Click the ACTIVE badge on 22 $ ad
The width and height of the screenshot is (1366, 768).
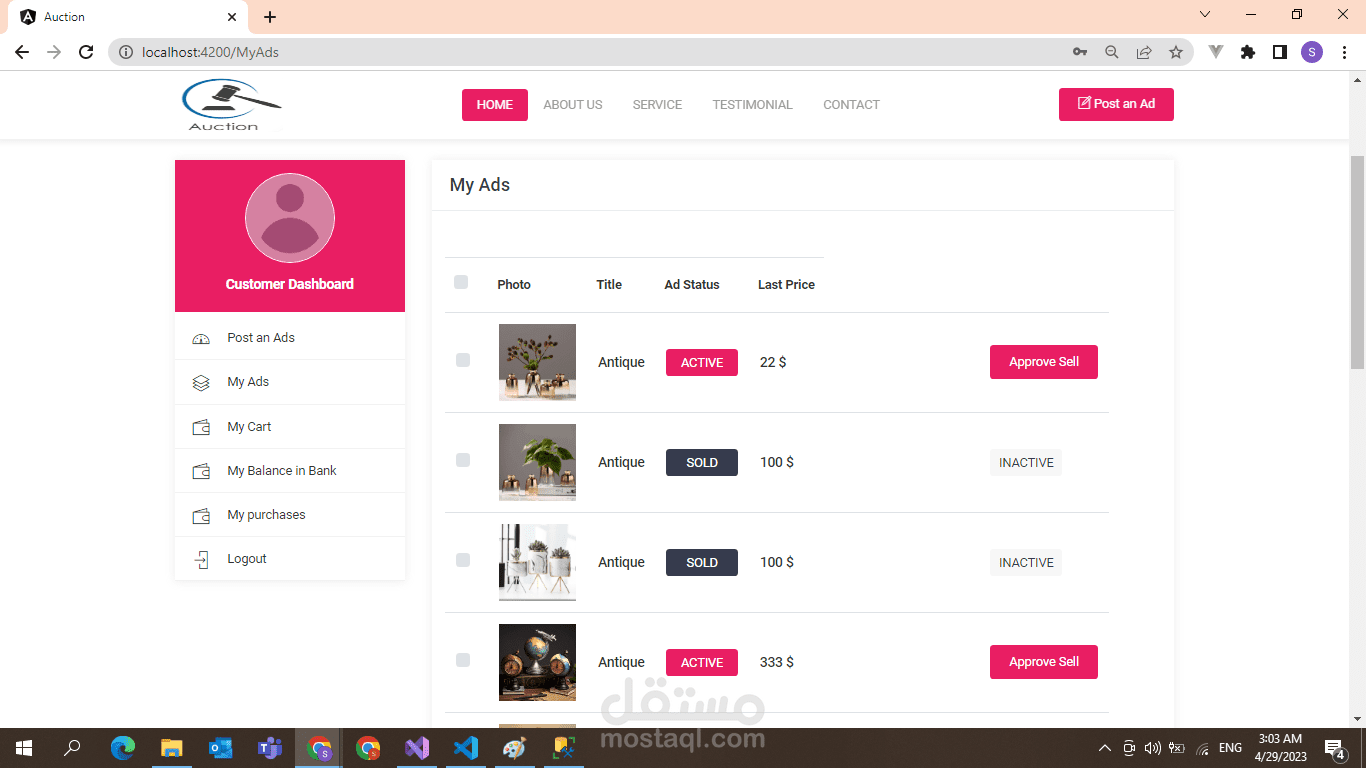(702, 362)
